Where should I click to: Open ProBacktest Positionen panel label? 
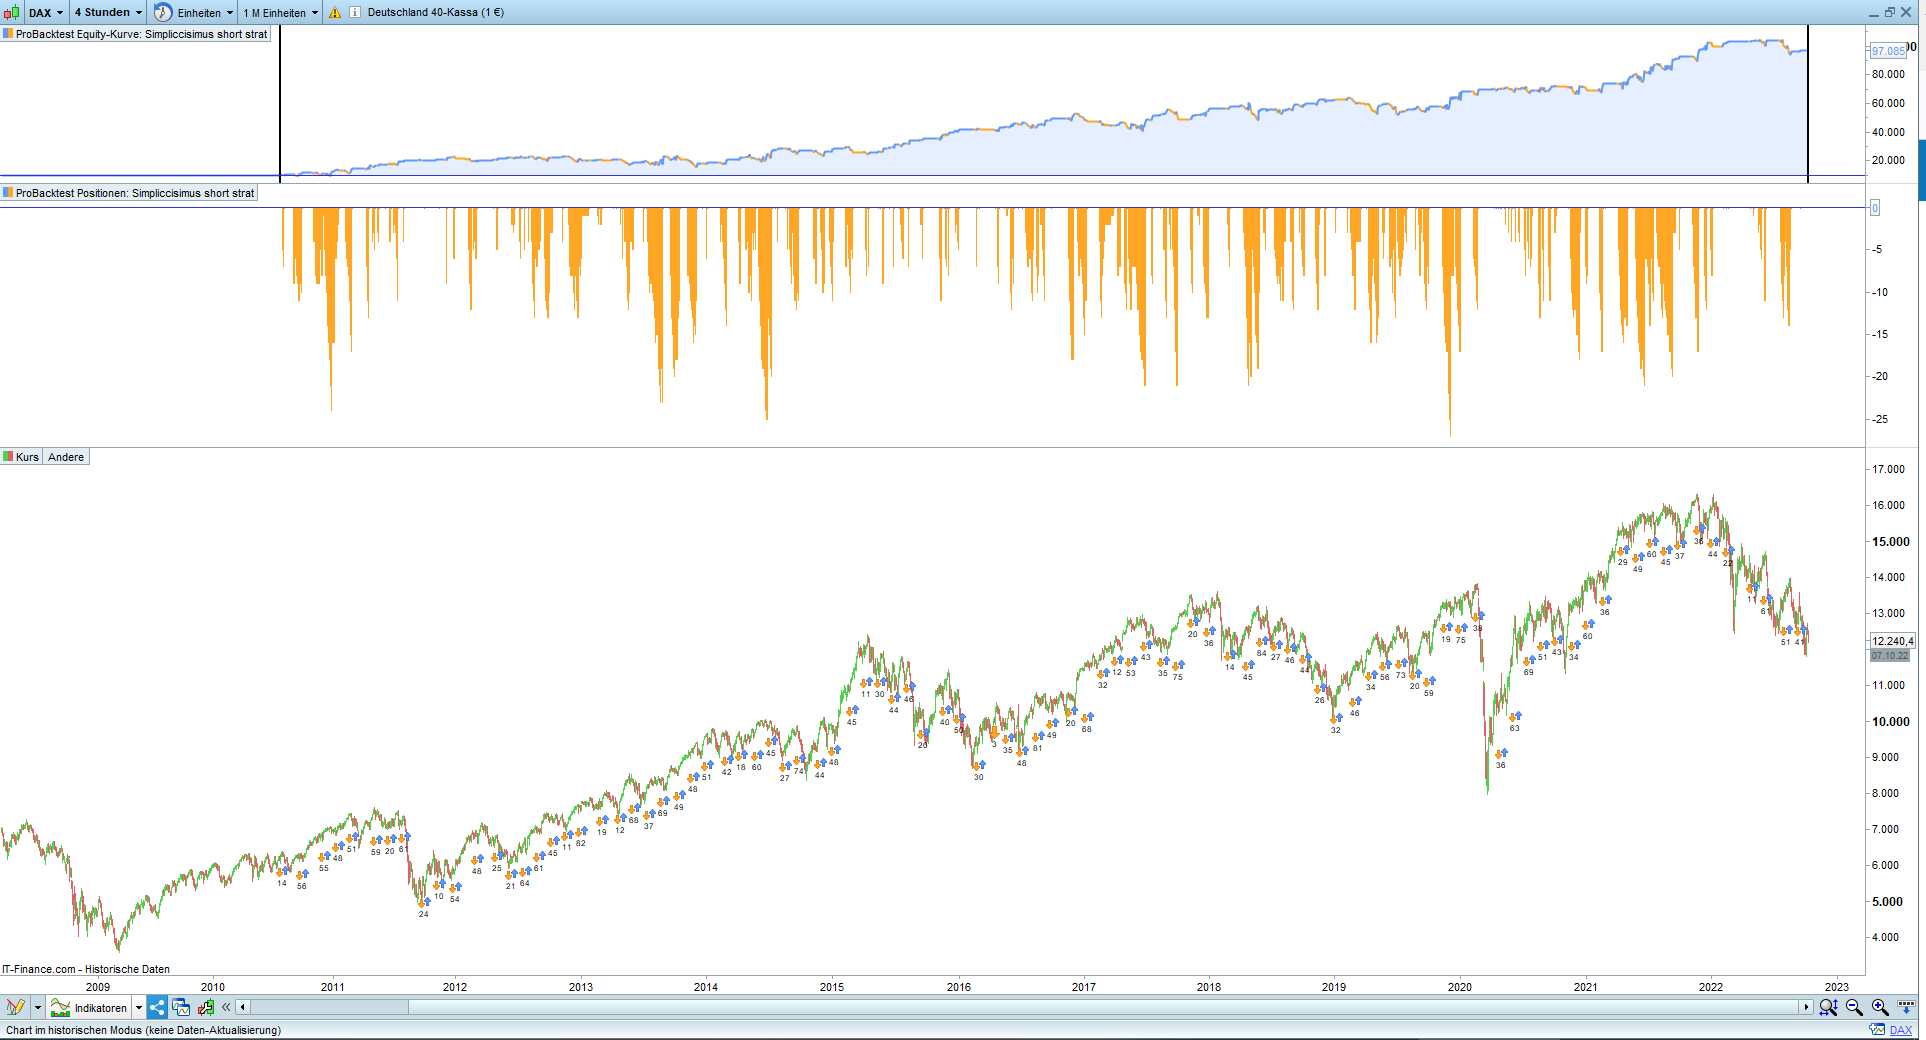click(x=129, y=193)
